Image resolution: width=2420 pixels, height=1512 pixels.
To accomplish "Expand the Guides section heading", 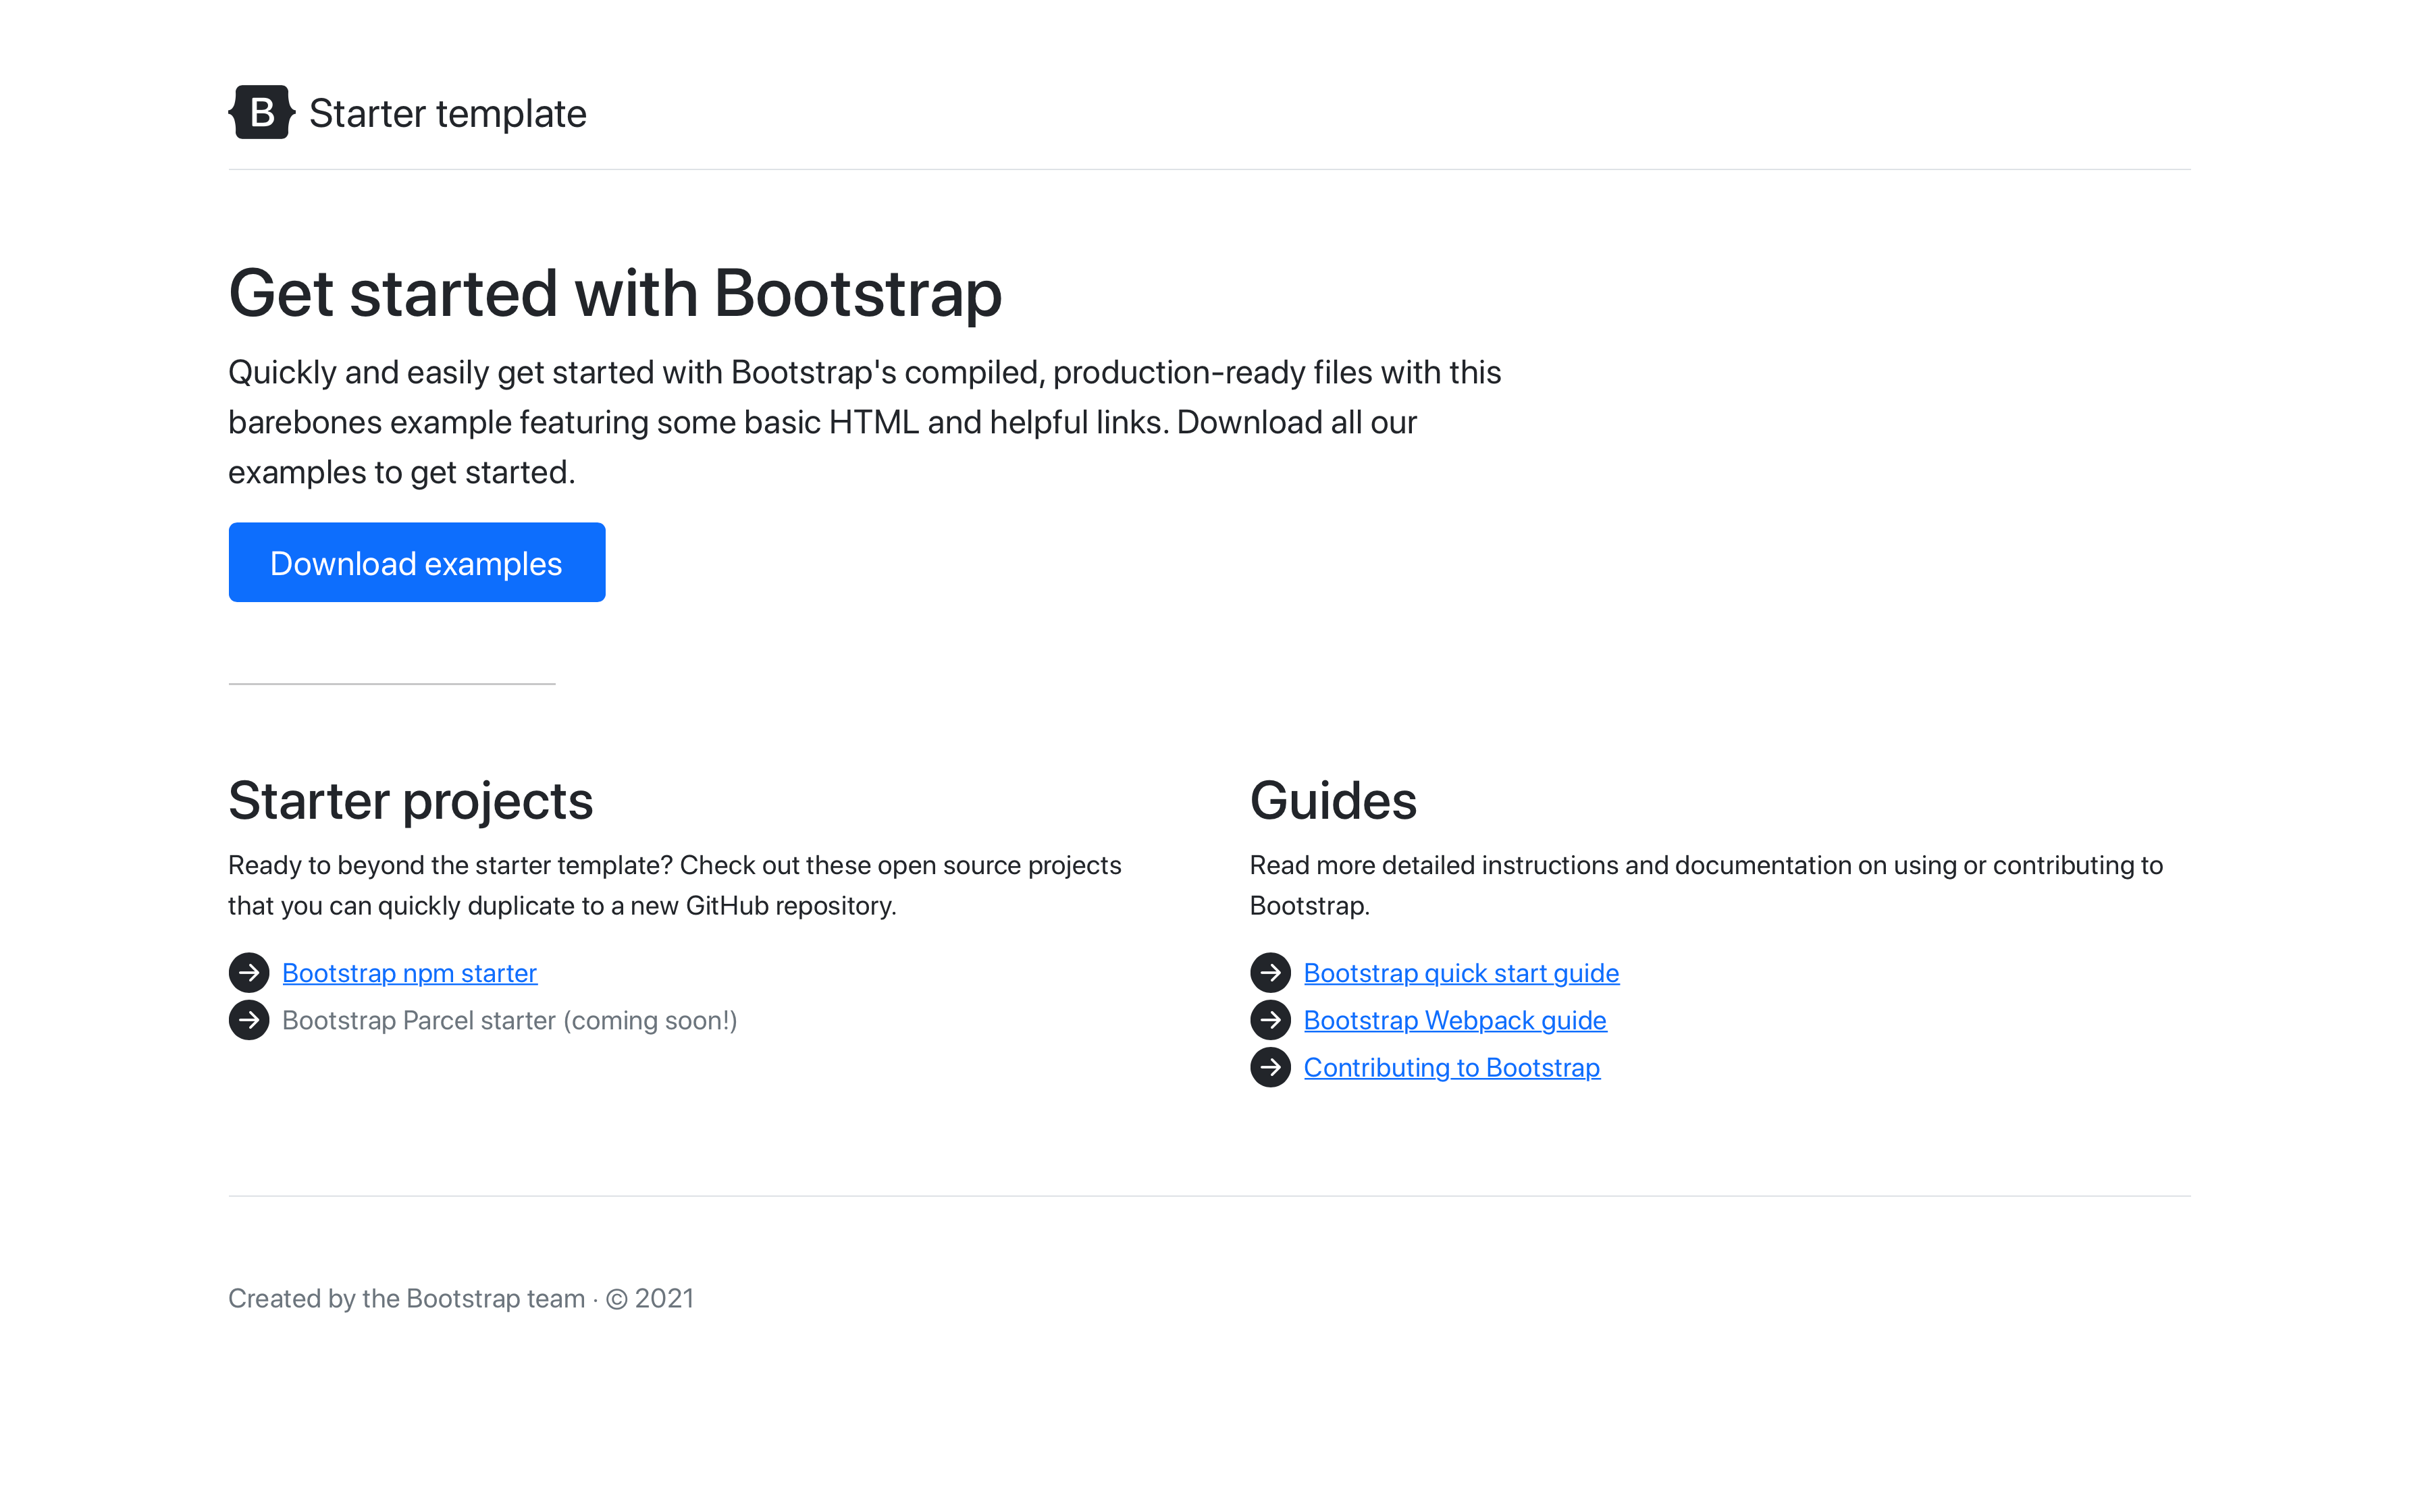I will coord(1333,800).
